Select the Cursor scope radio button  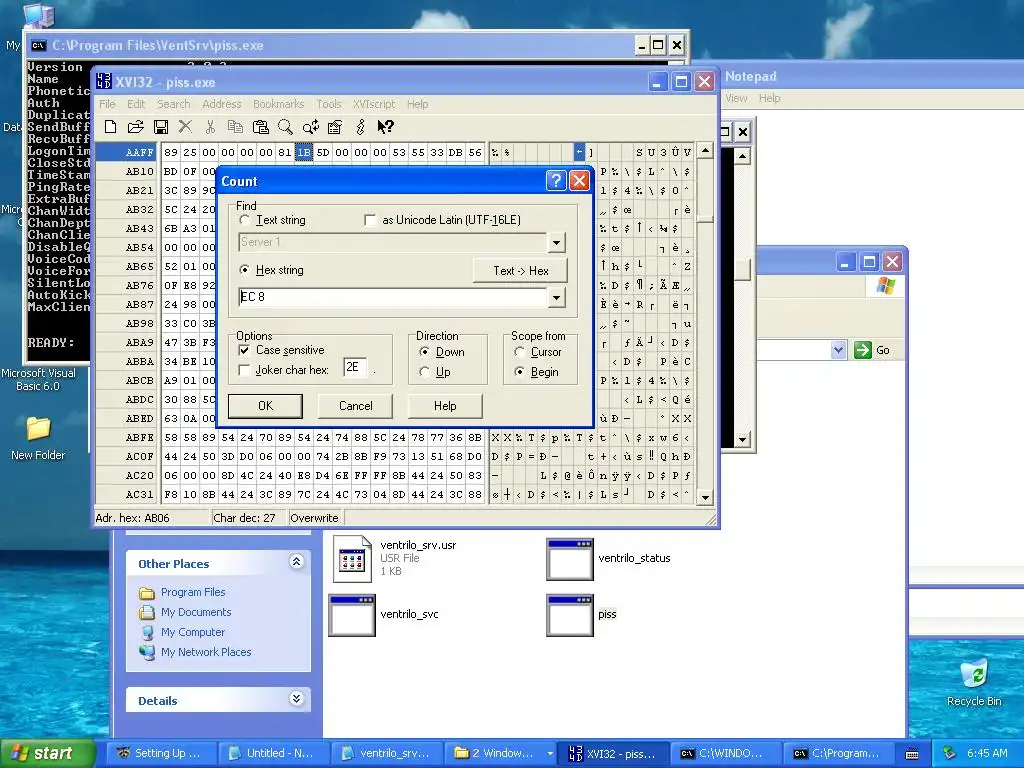(519, 352)
